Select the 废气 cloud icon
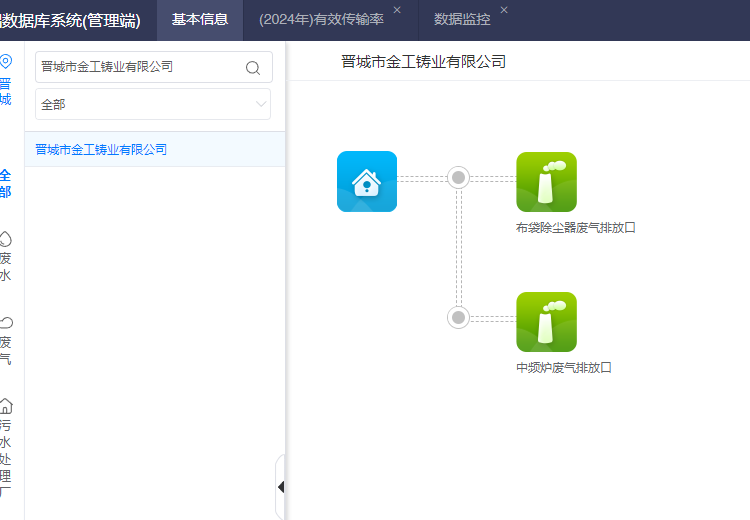Viewport: 750px width, 520px height. [6, 322]
